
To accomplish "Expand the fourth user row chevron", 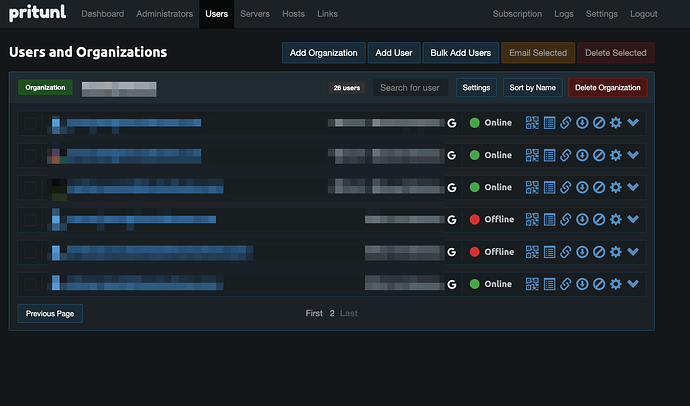I will (x=633, y=219).
